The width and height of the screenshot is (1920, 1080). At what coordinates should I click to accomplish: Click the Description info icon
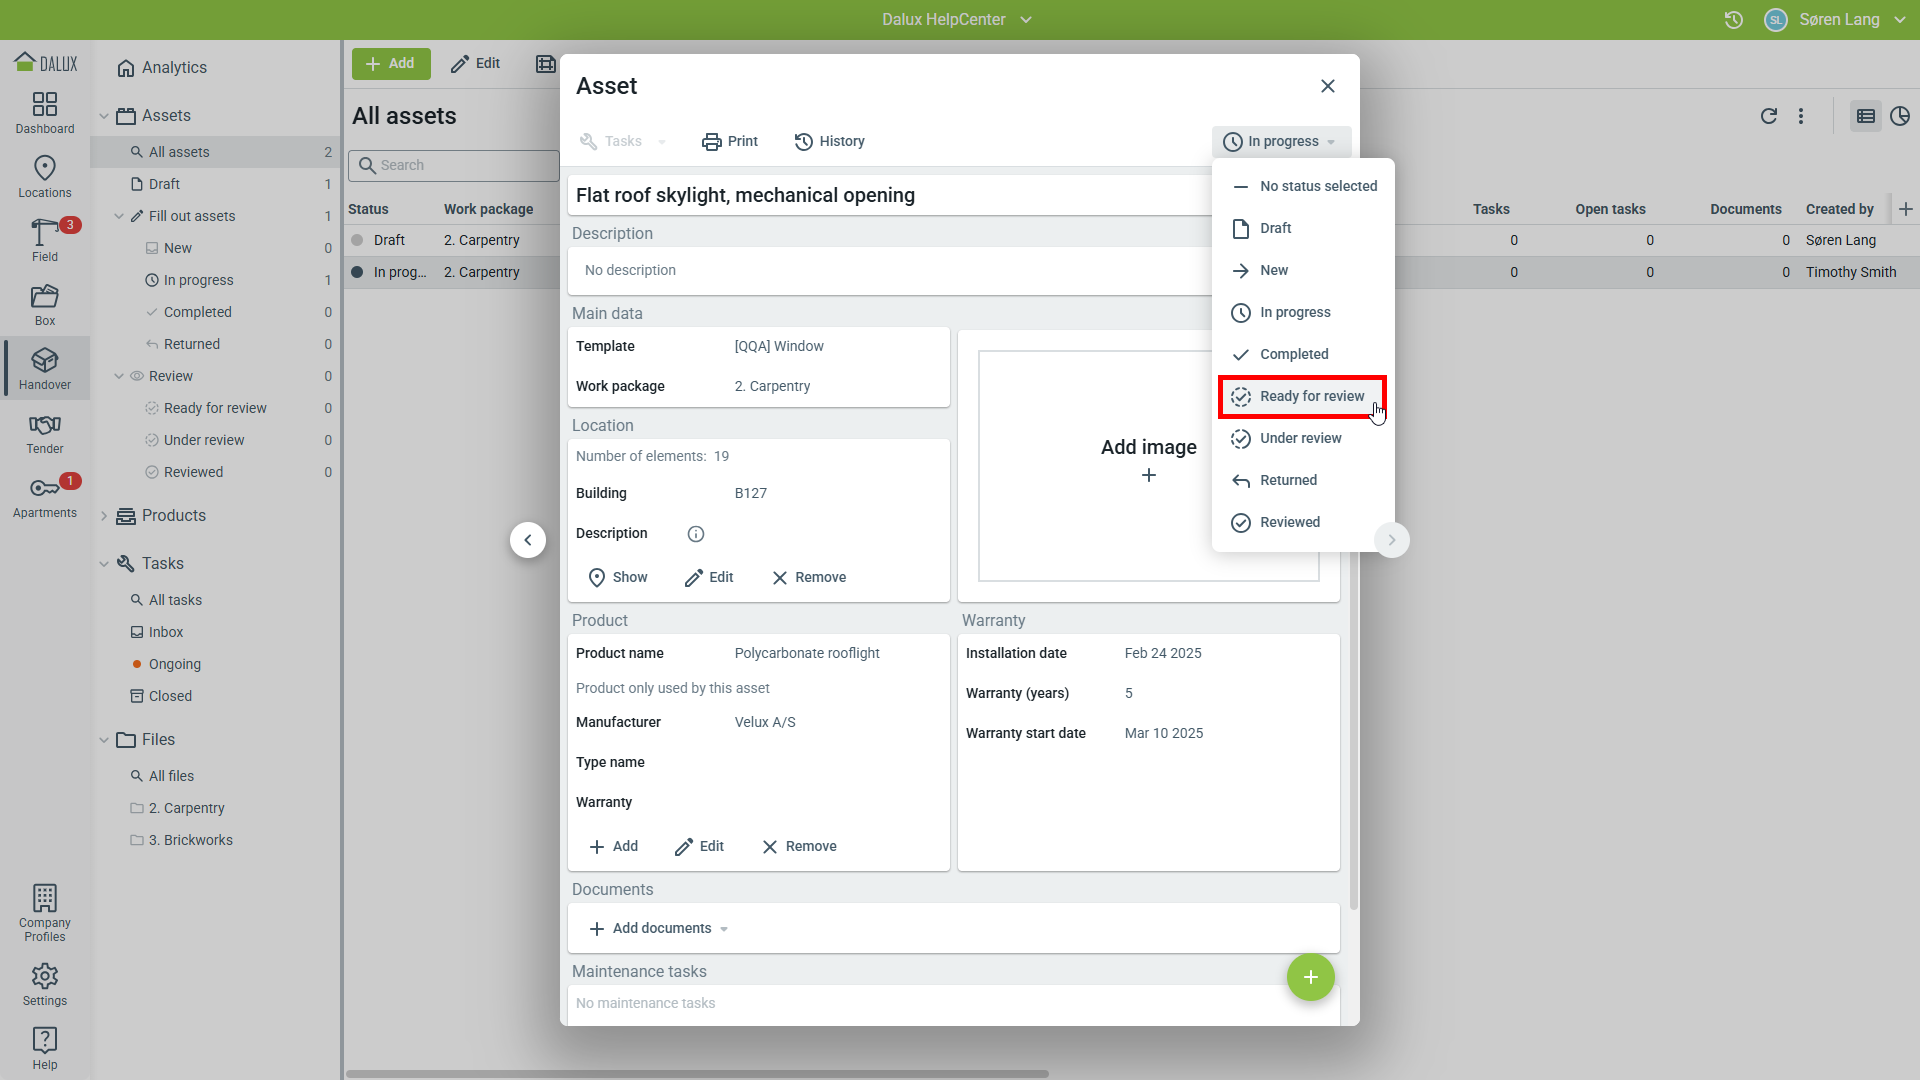(696, 534)
